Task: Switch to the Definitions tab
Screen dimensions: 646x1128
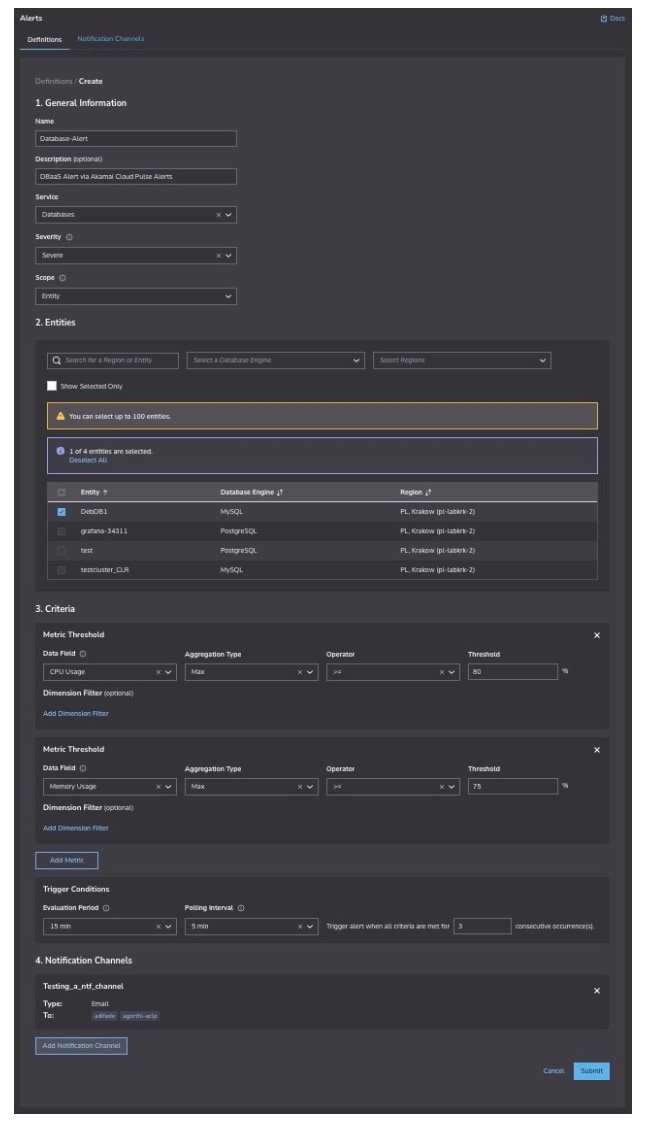Action: point(44,40)
